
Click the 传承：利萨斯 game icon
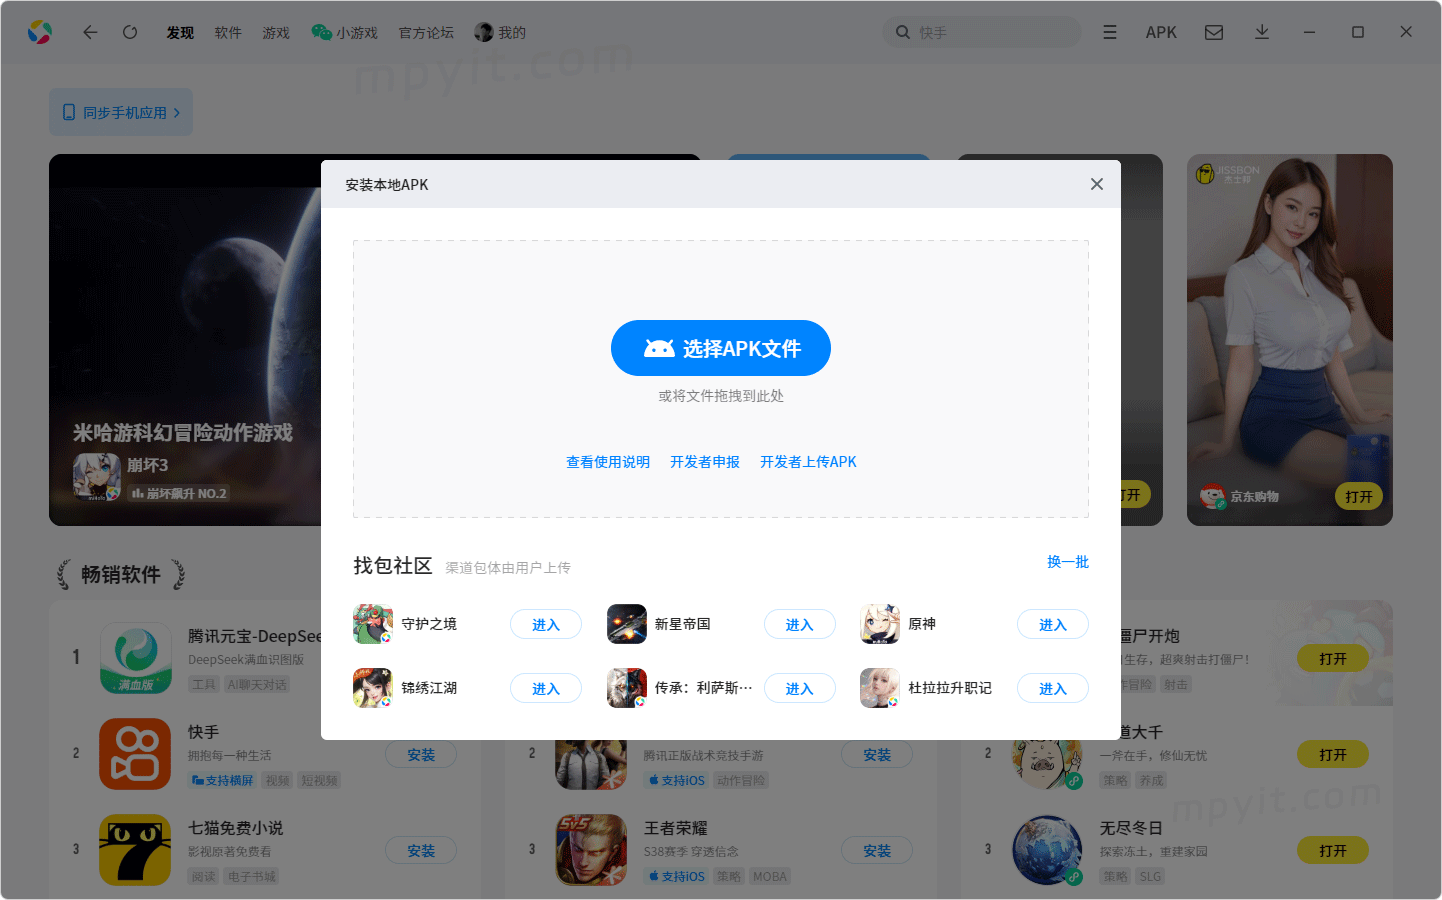627,688
